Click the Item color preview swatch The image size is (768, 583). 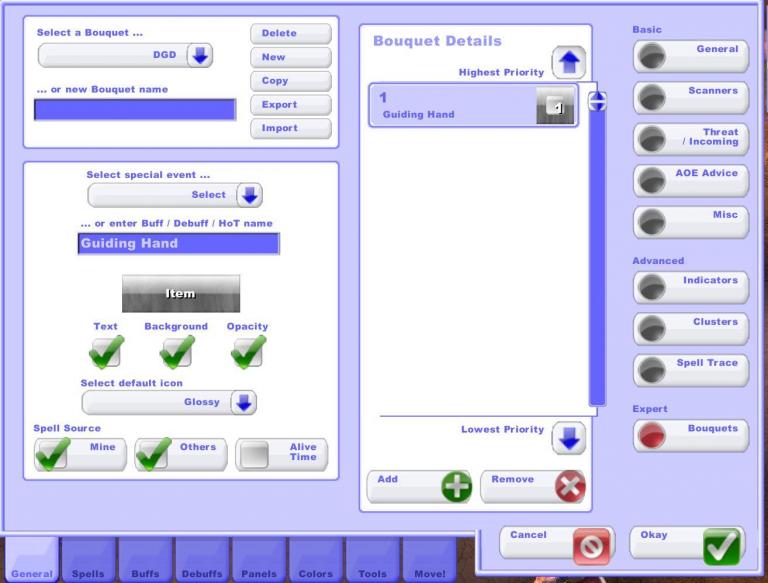[181, 294]
